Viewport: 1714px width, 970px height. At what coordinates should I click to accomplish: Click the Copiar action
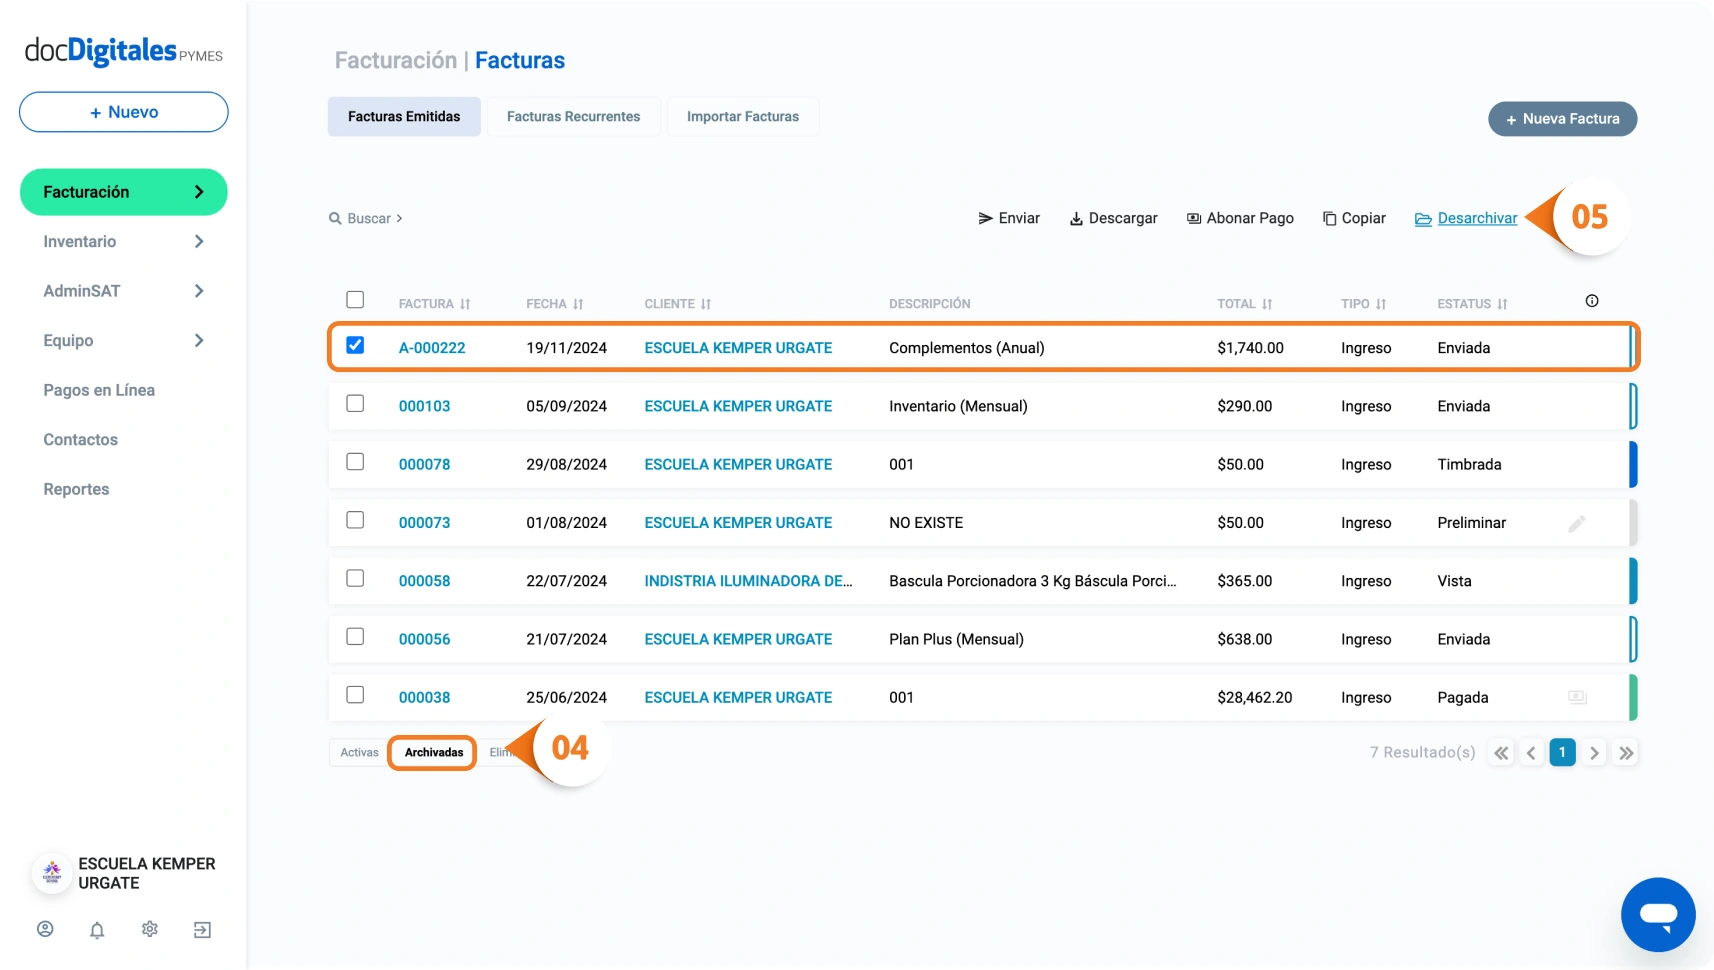click(x=1354, y=218)
